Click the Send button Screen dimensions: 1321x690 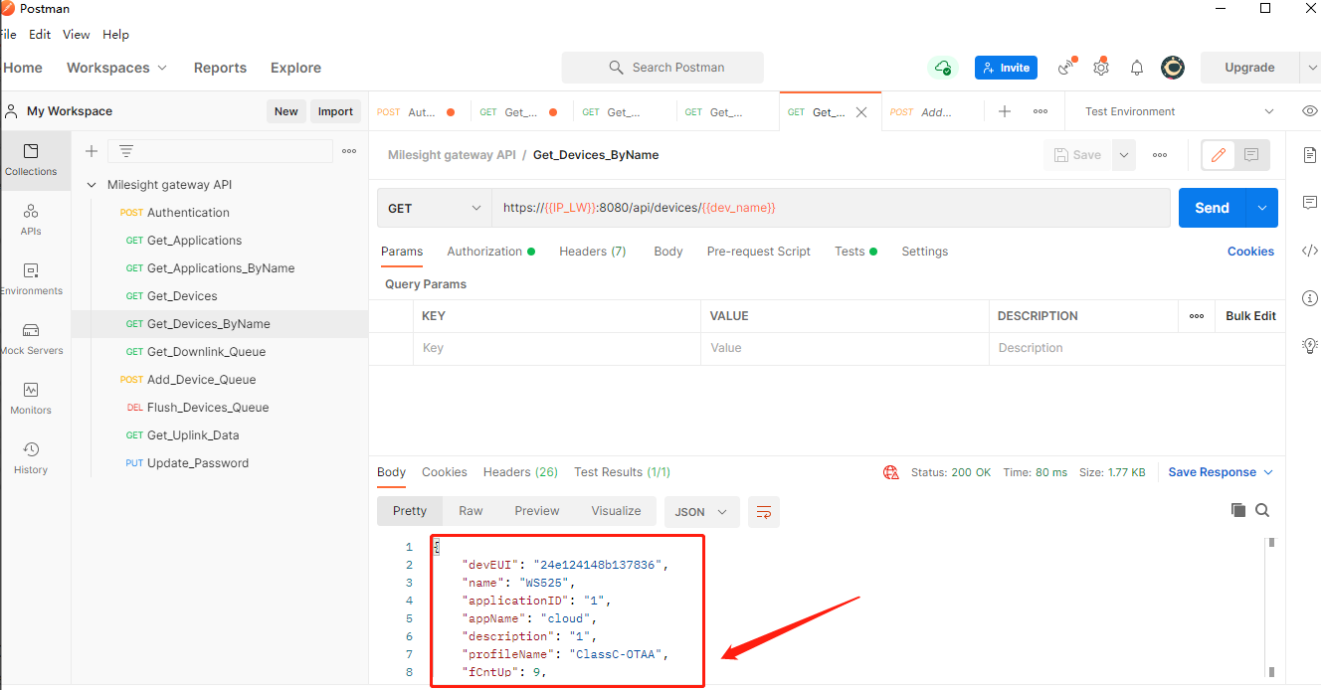[1212, 208]
